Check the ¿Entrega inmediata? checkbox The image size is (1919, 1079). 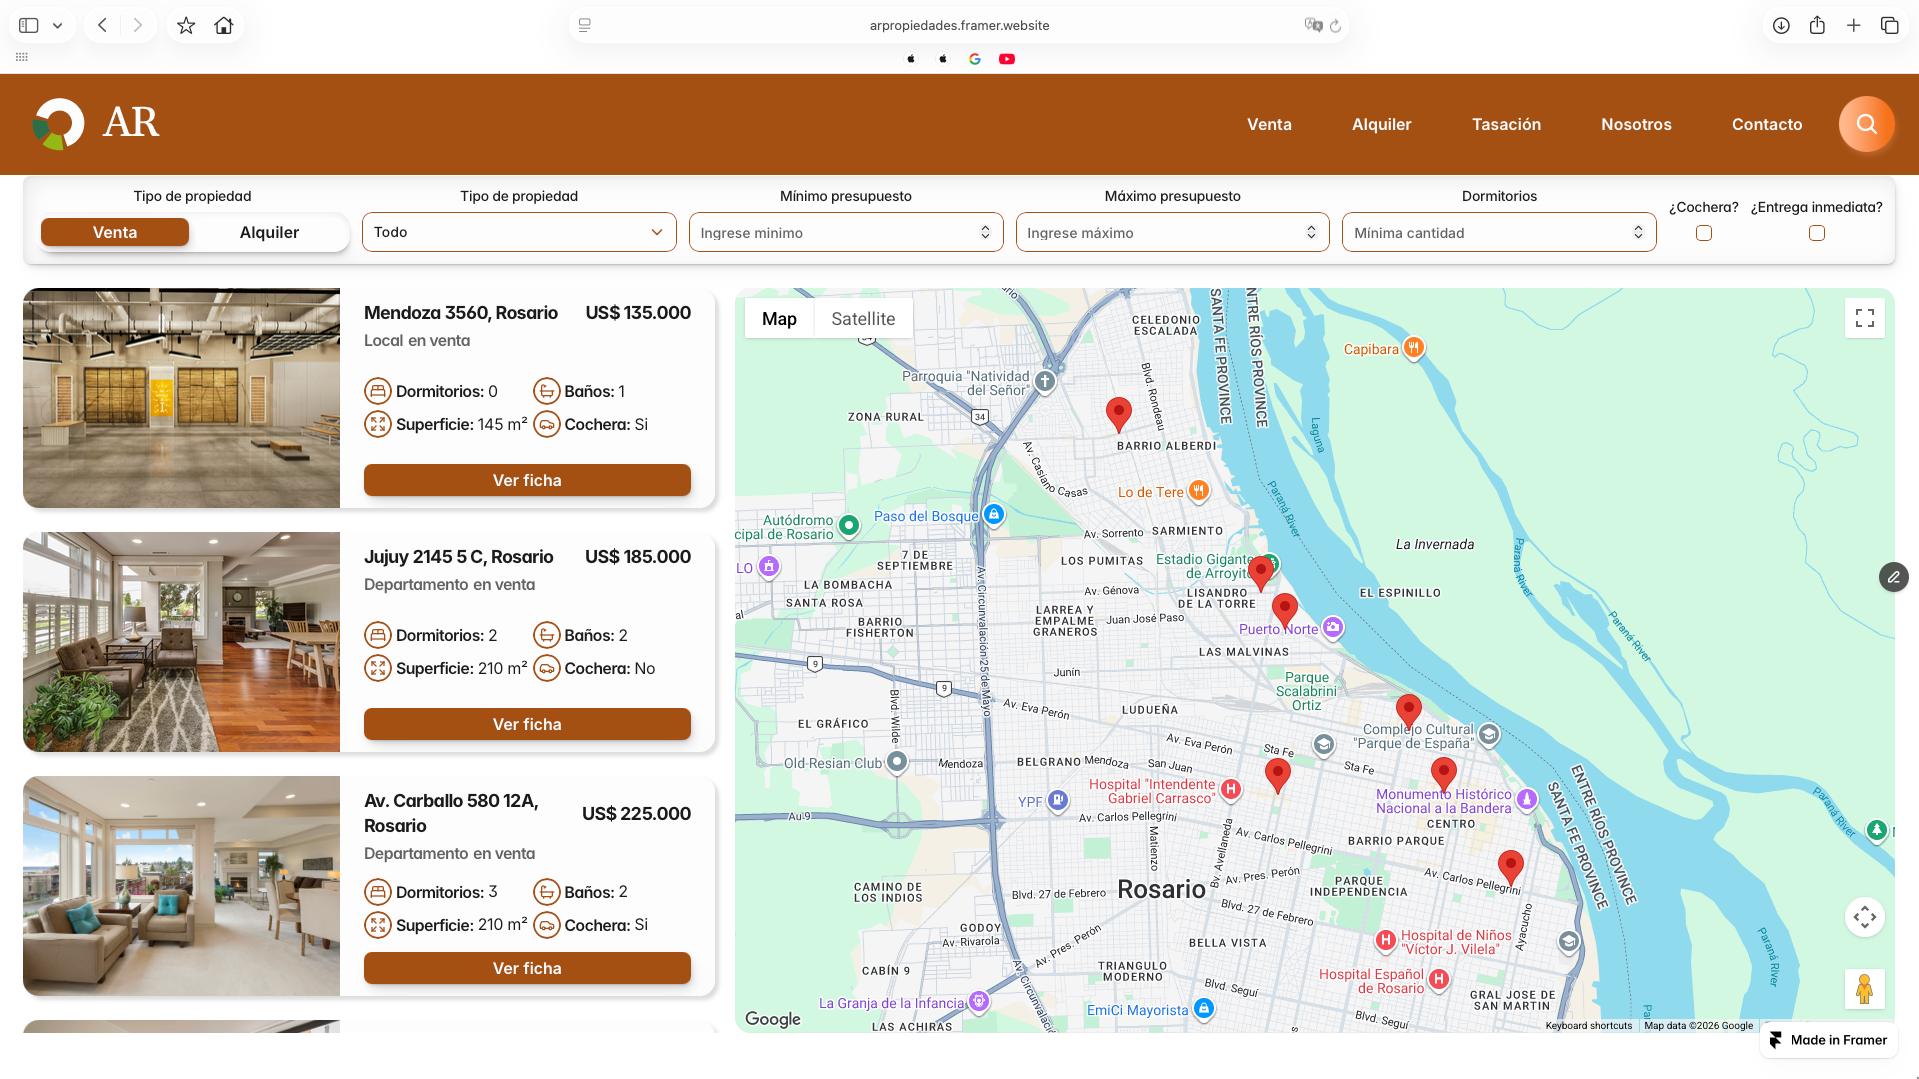pyautogui.click(x=1817, y=233)
